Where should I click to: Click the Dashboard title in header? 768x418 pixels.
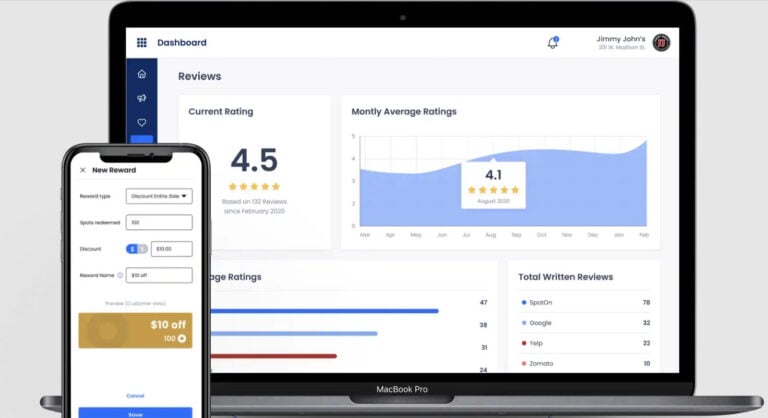182,43
